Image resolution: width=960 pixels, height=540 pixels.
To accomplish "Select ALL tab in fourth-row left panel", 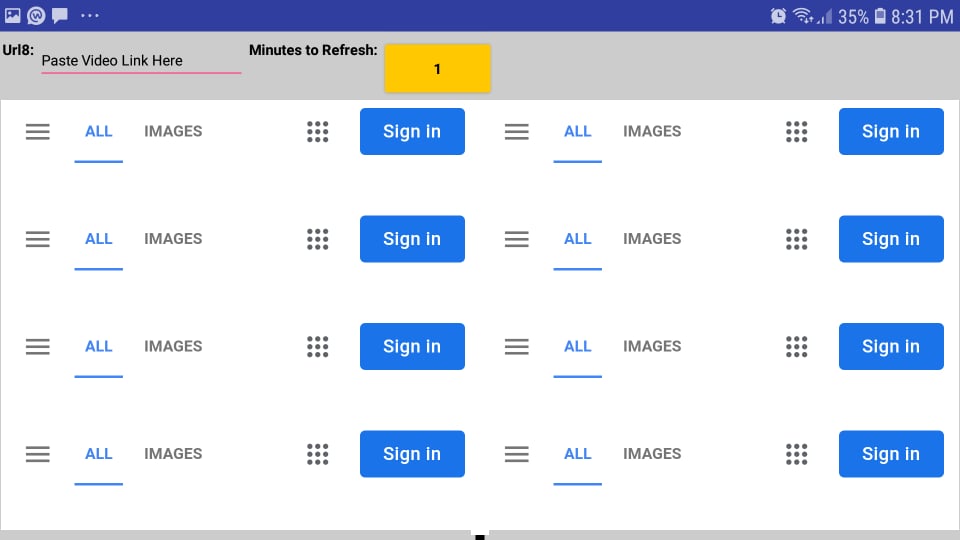I will [99, 454].
